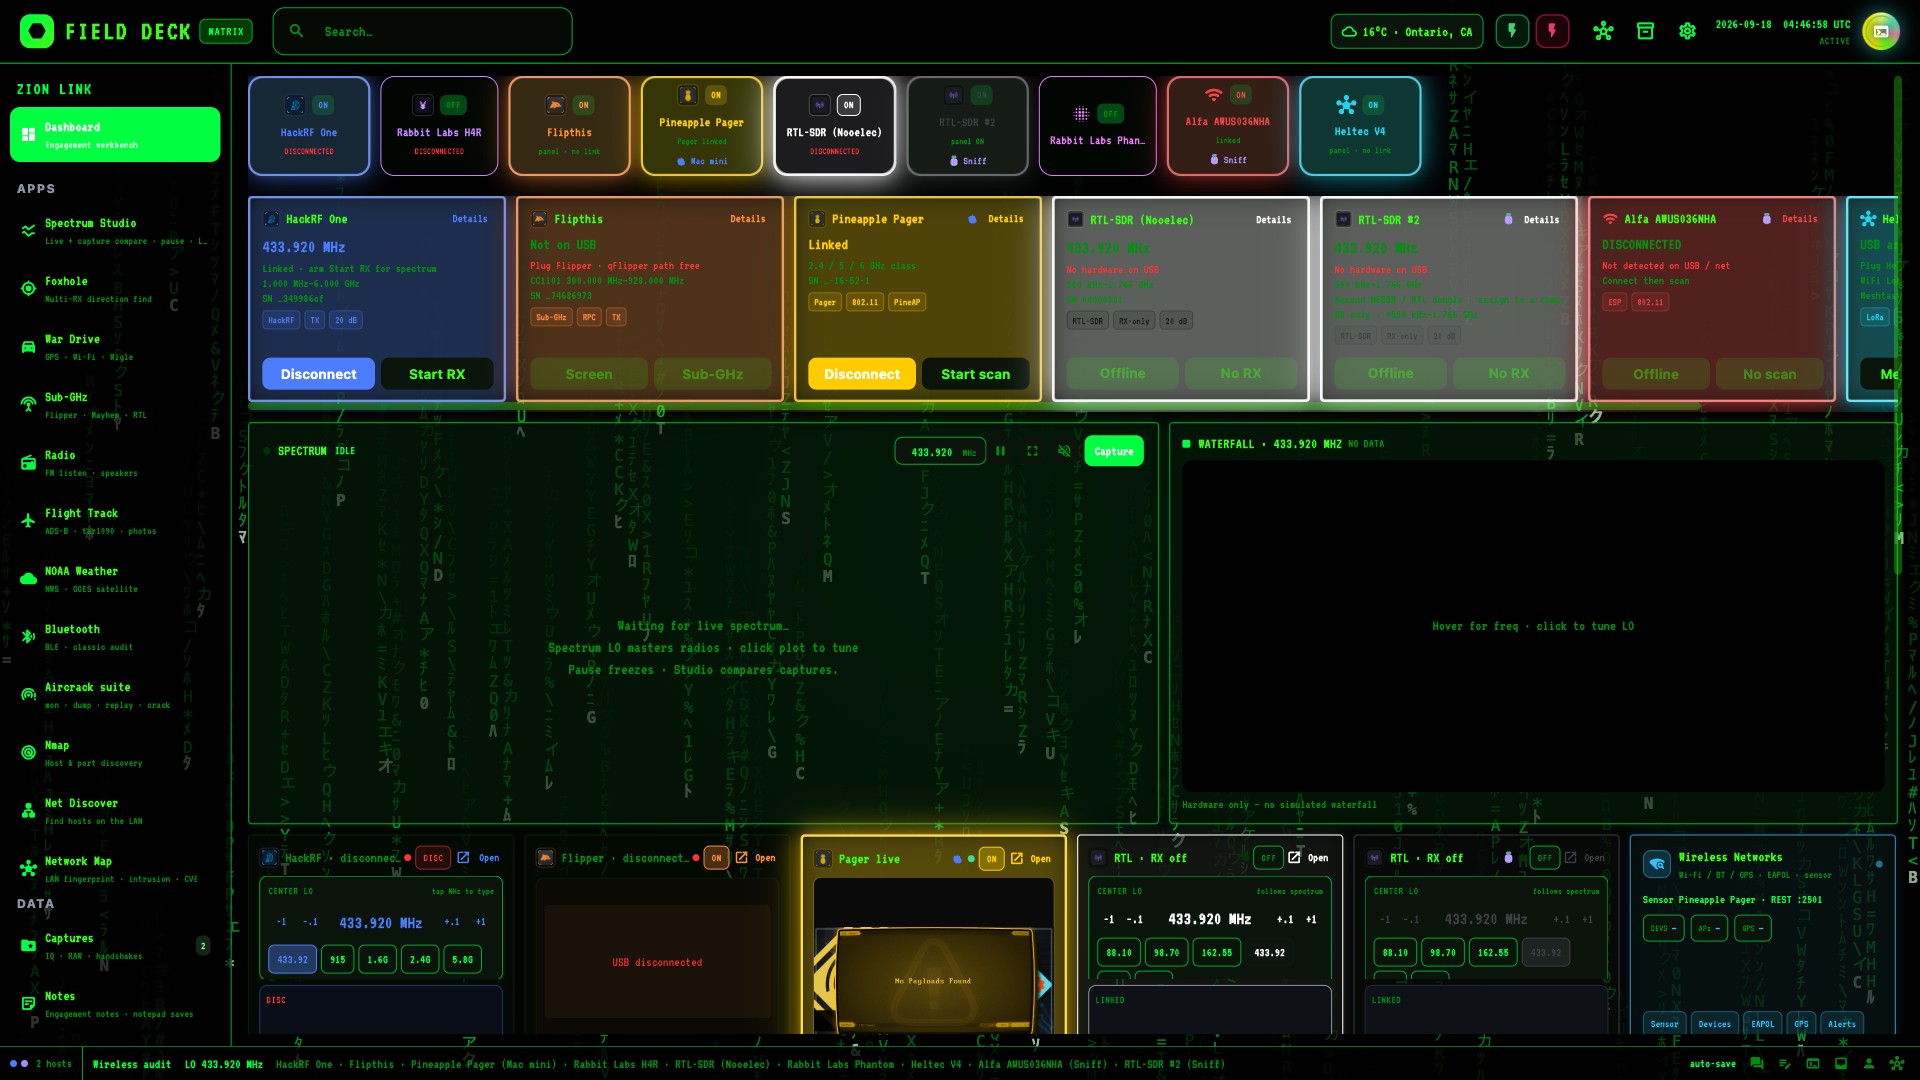This screenshot has height=1080, width=1920.
Task: Expand spectrum to fullscreen
Action: point(1032,451)
